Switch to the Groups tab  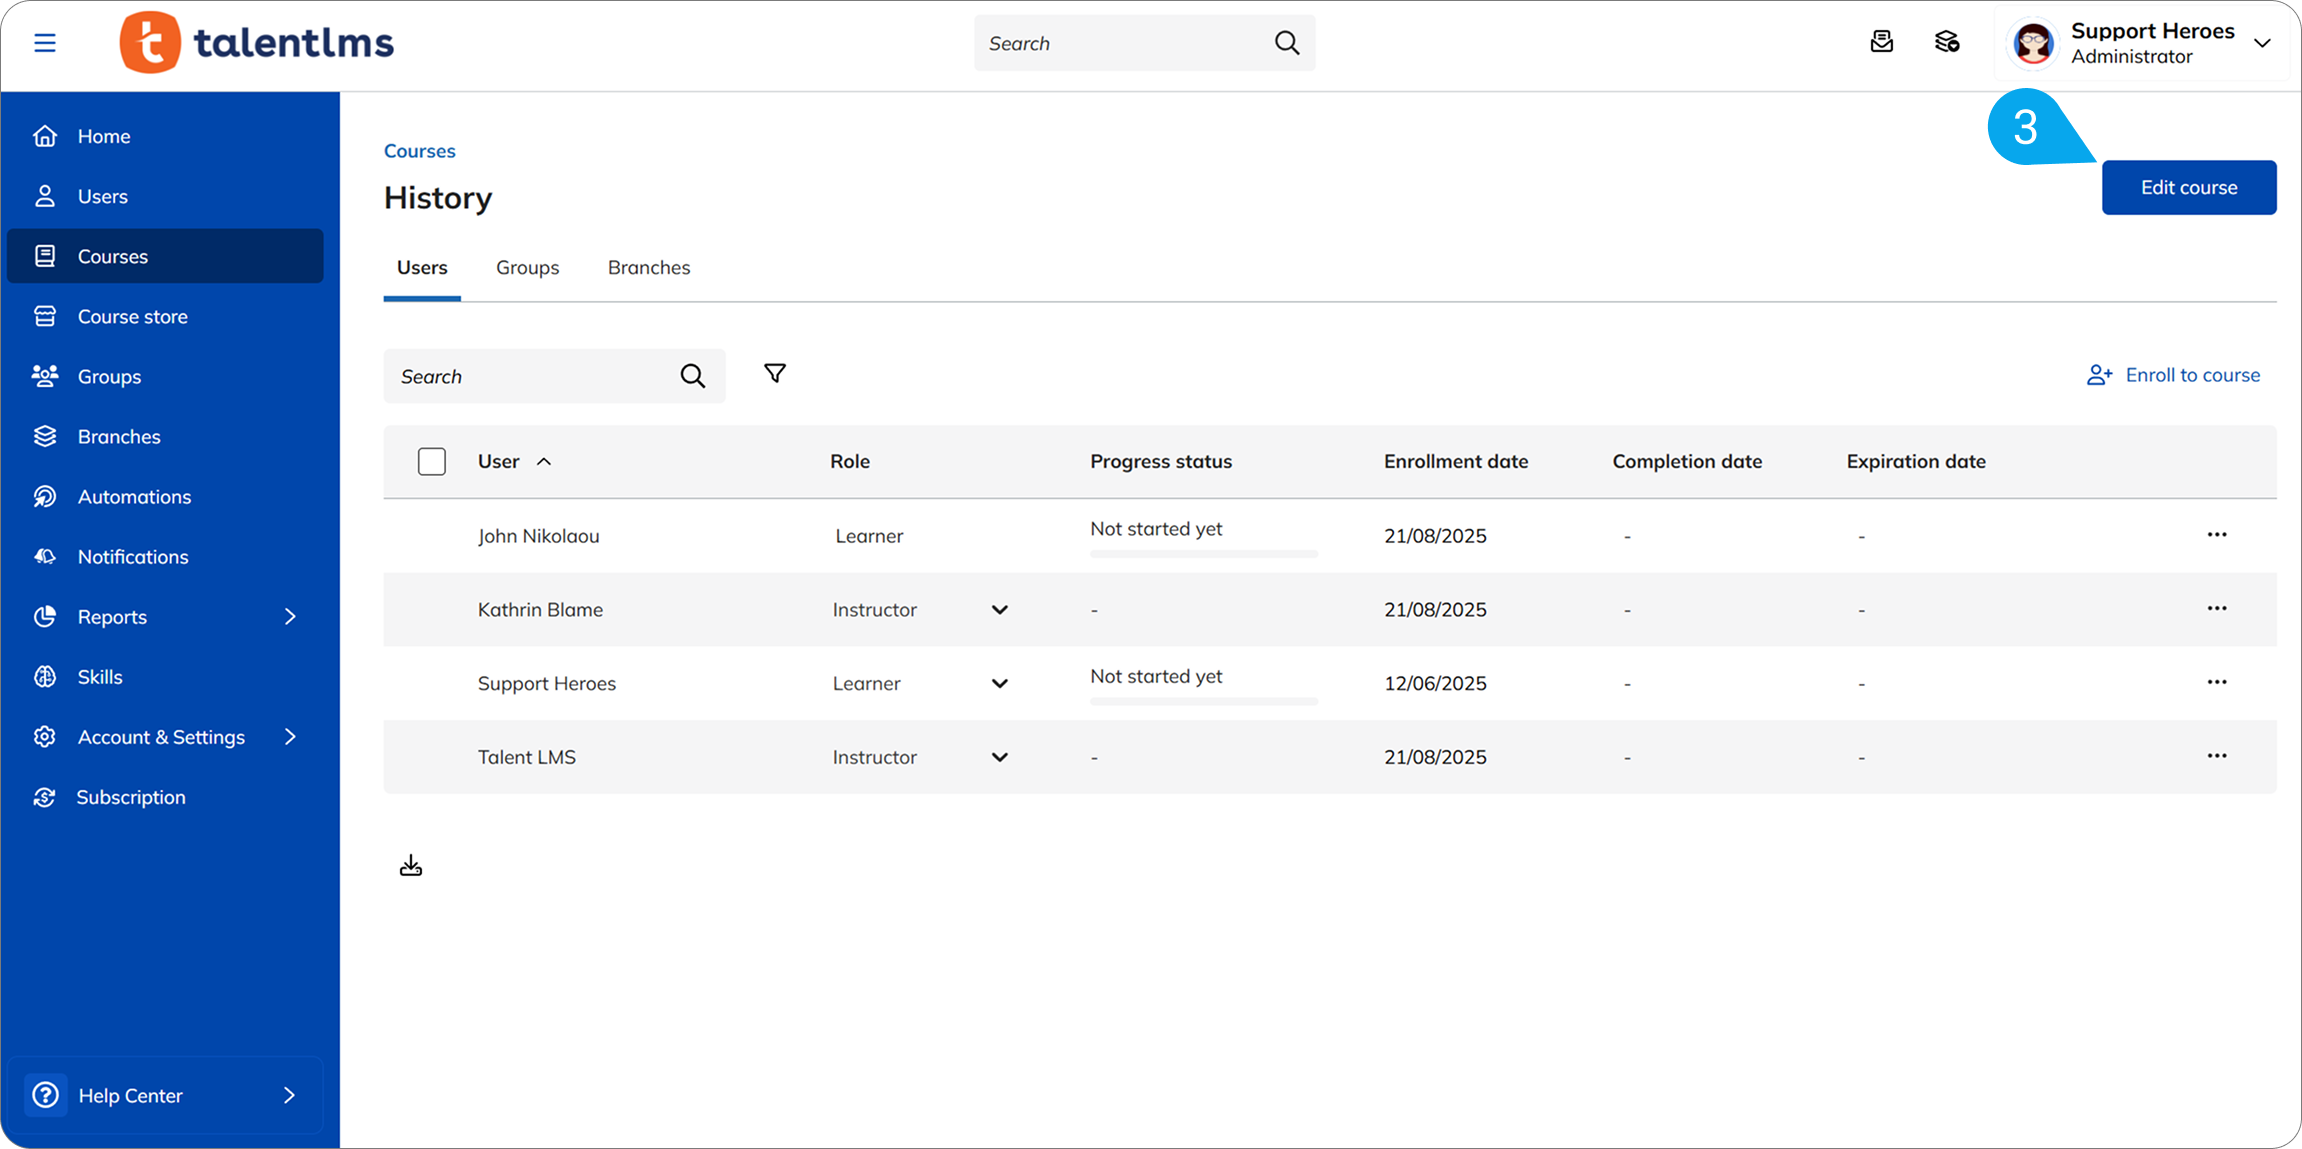point(527,268)
